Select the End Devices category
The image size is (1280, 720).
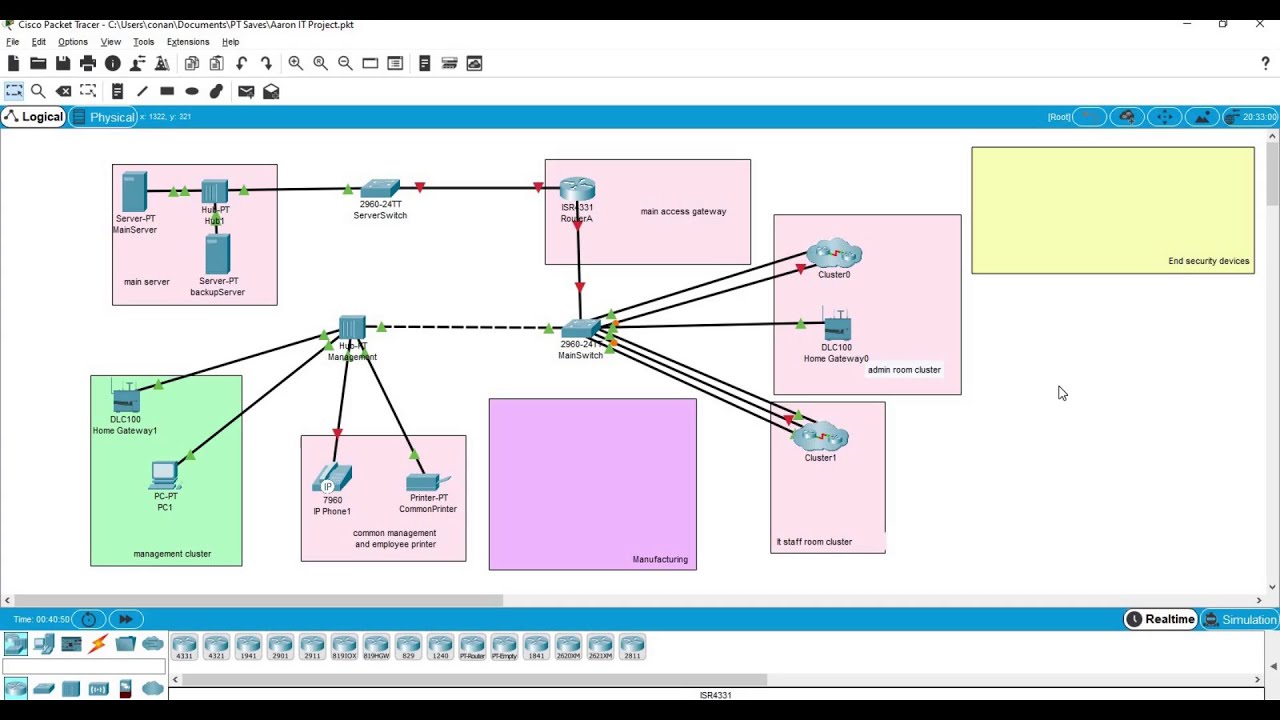43,644
